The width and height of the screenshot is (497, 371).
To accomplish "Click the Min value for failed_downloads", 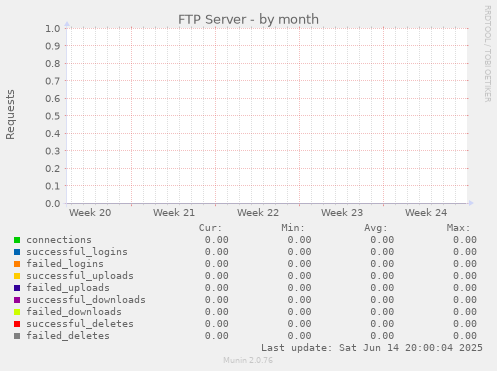I will [299, 312].
